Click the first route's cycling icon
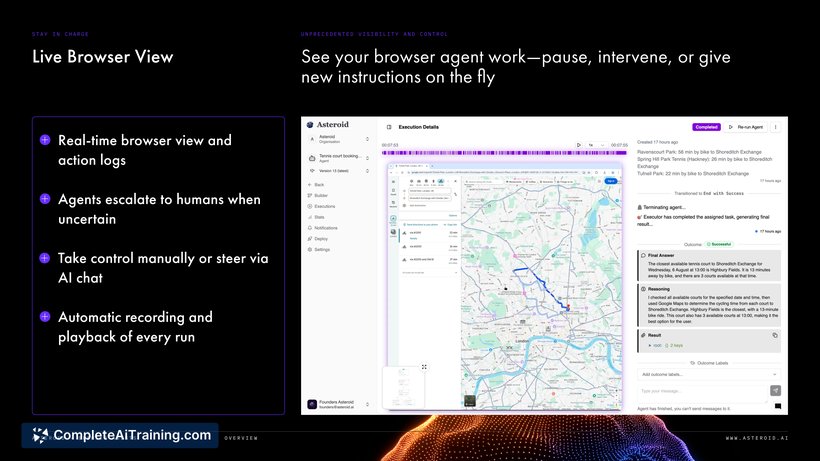 coord(404,233)
